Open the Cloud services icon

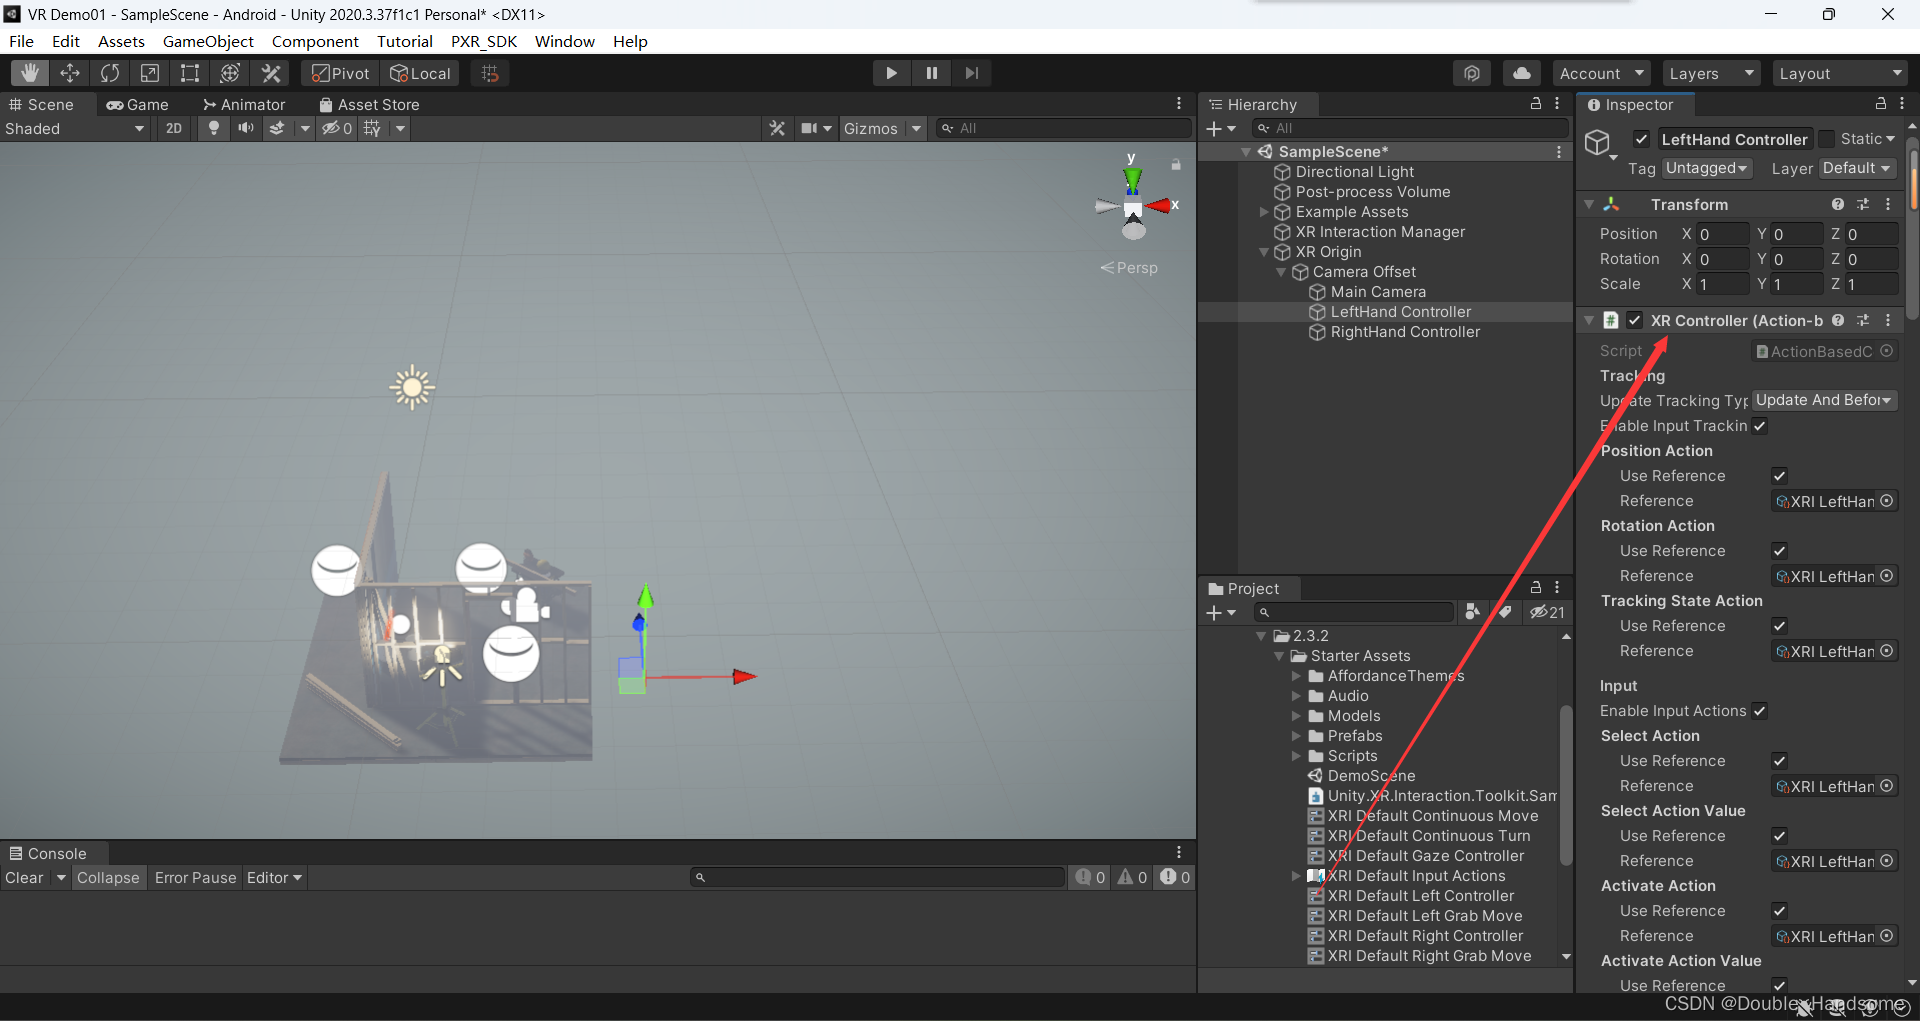coord(1521,73)
